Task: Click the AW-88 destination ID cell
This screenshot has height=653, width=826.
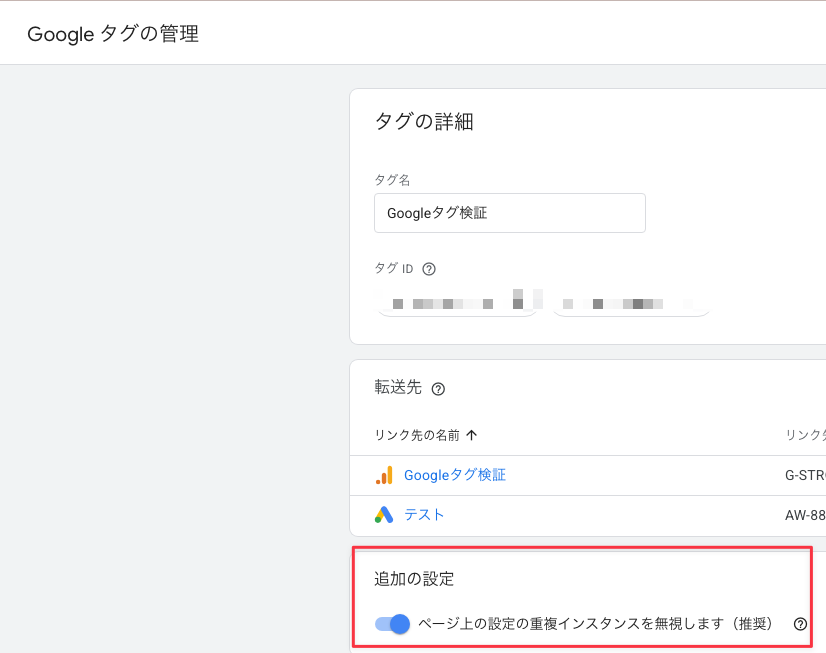Action: [805, 515]
